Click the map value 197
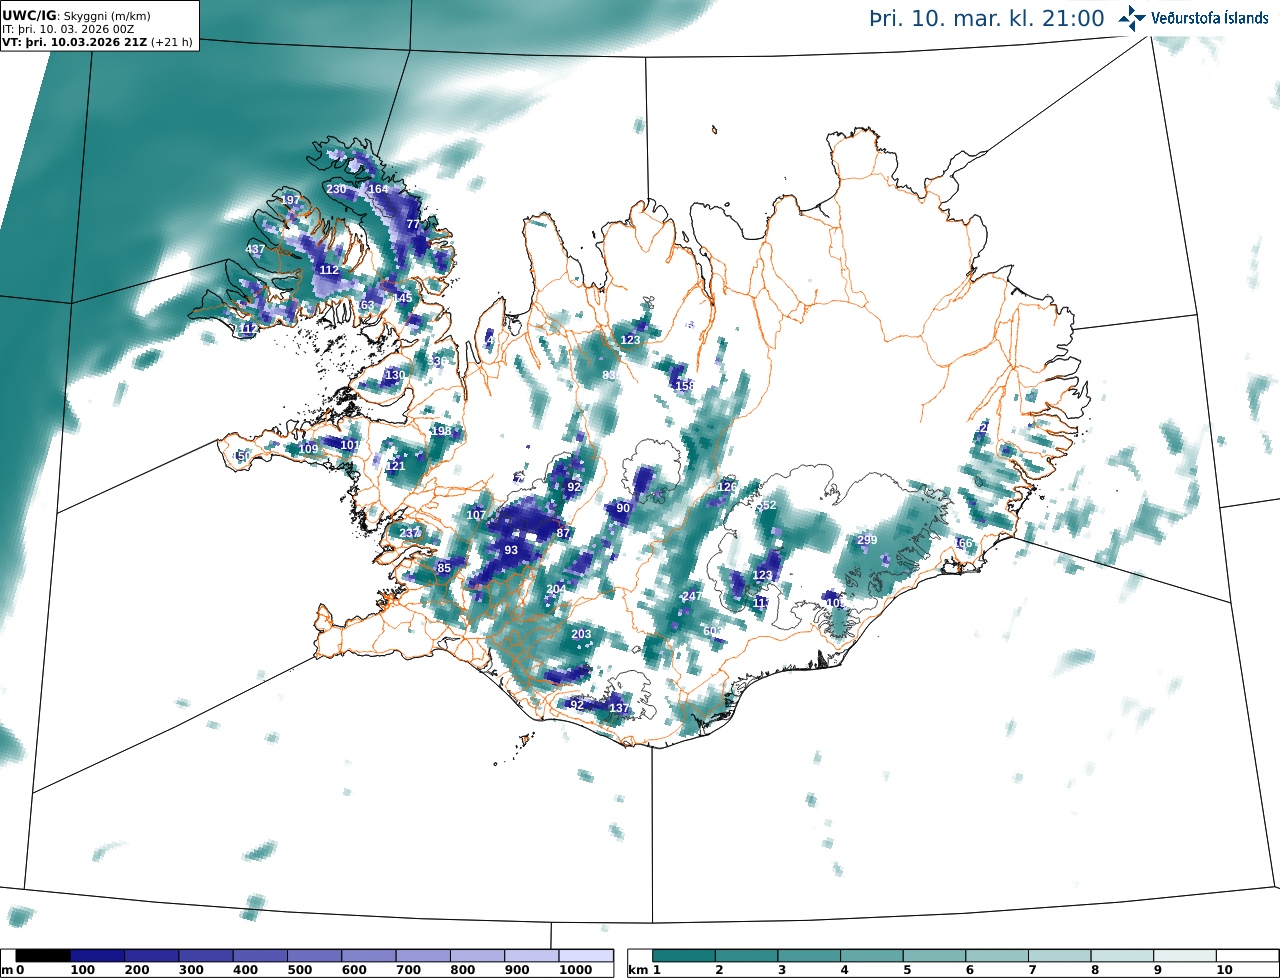 (x=290, y=201)
